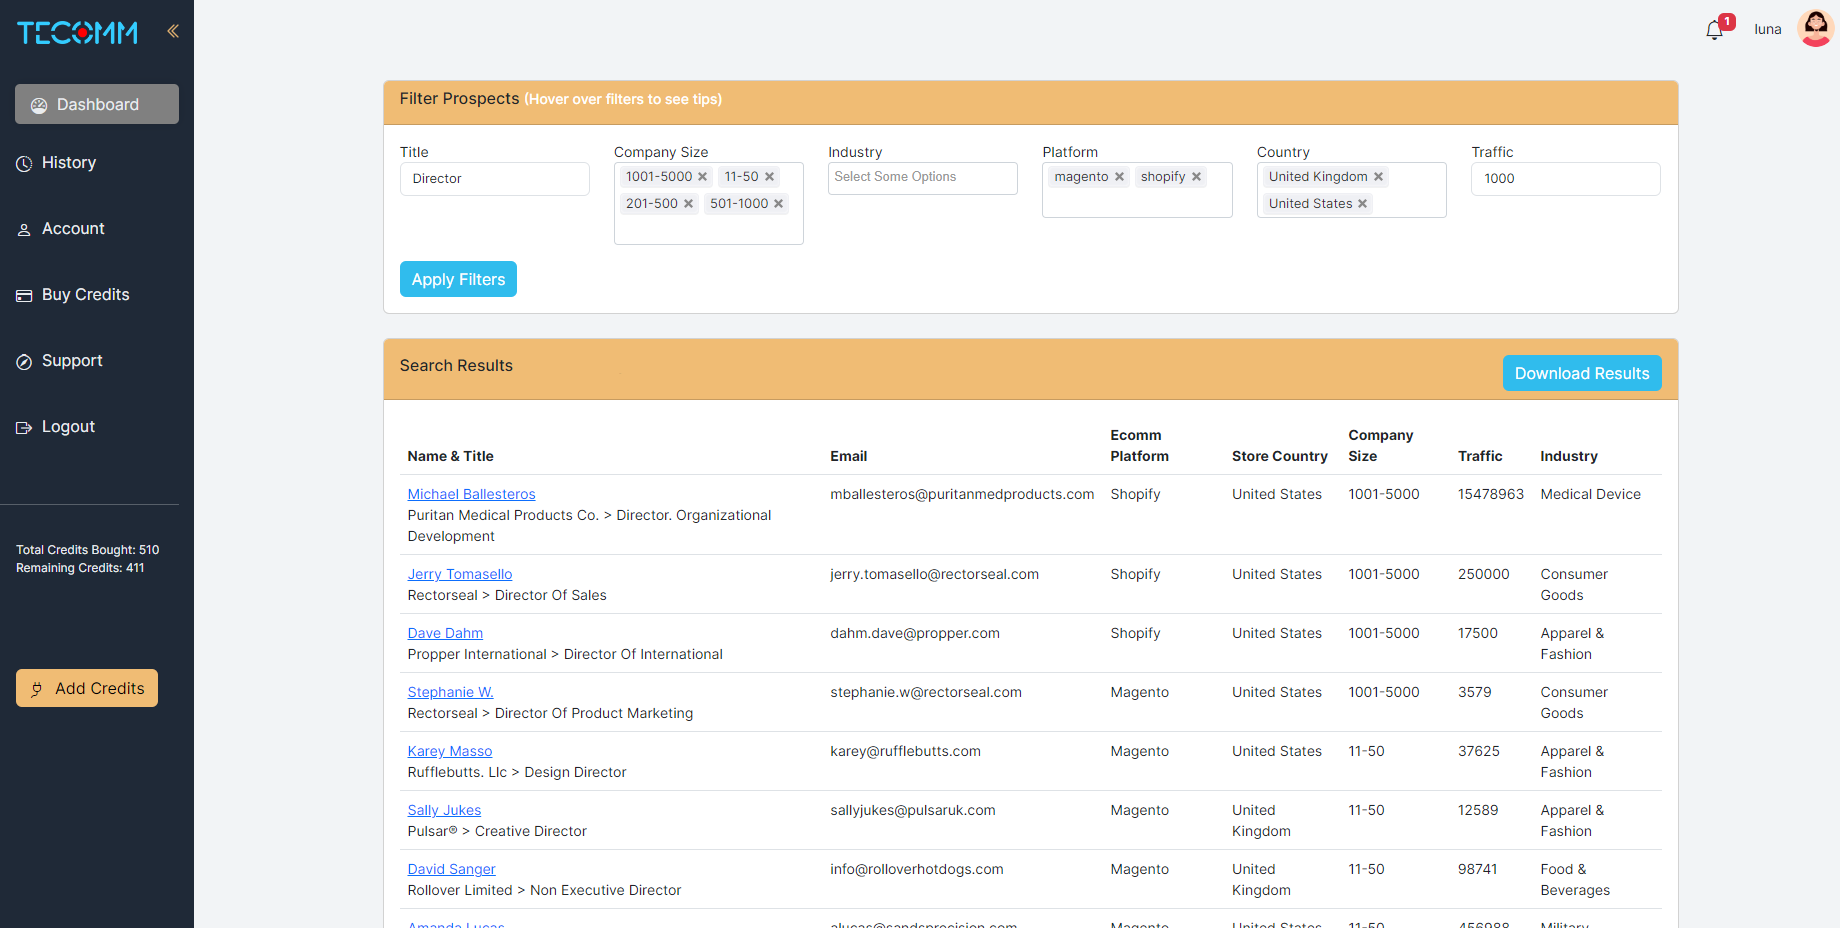Open the Dashboard menu item

(x=97, y=104)
